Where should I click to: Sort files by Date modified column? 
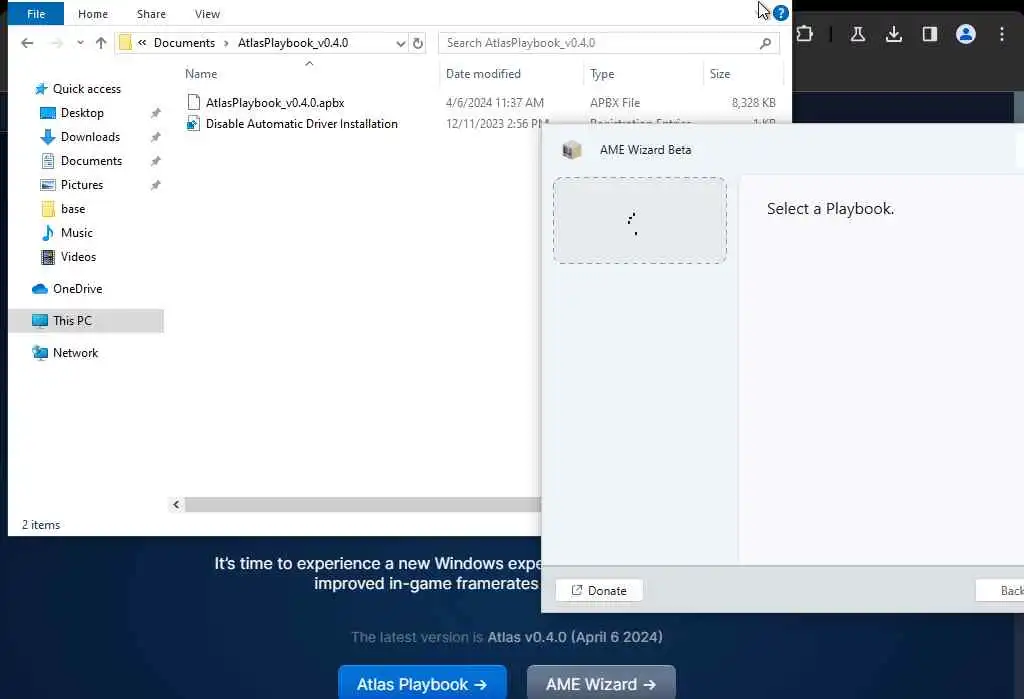pos(483,74)
